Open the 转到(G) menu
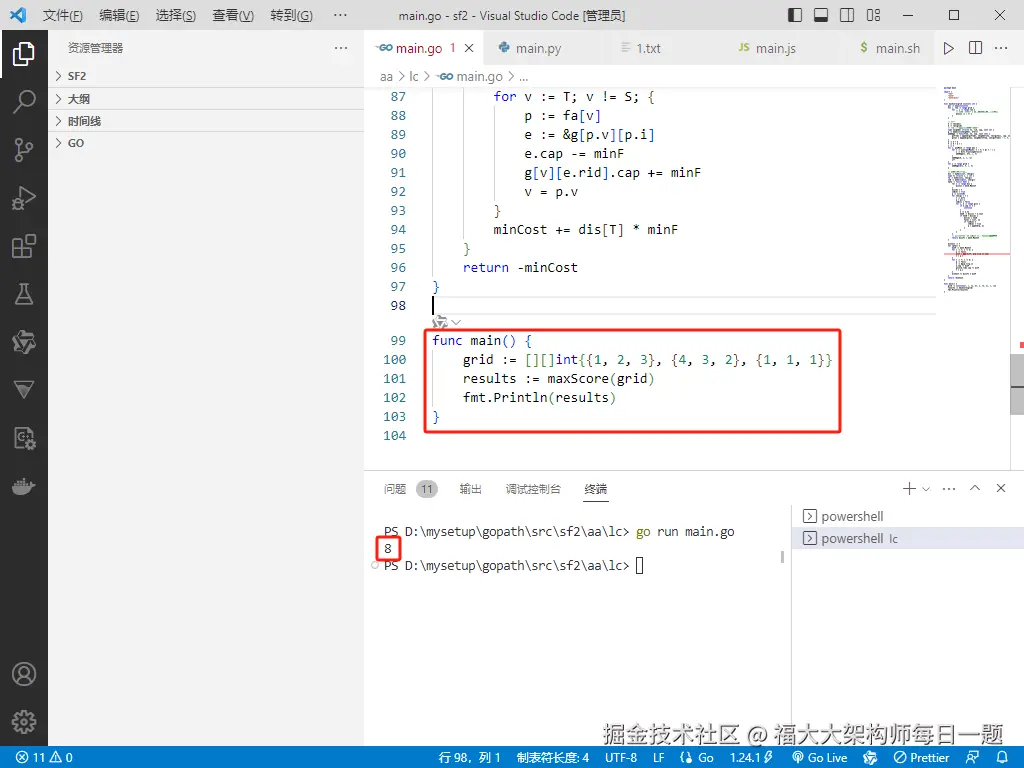The image size is (1024, 768). (291, 15)
